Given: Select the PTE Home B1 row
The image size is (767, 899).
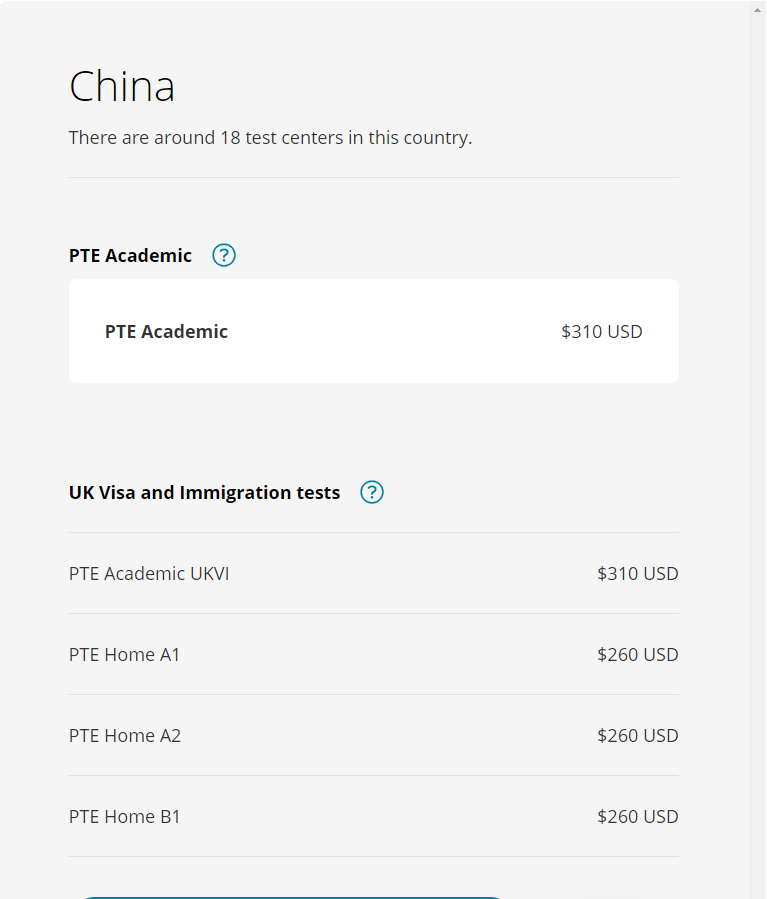Looking at the screenshot, I should [374, 816].
